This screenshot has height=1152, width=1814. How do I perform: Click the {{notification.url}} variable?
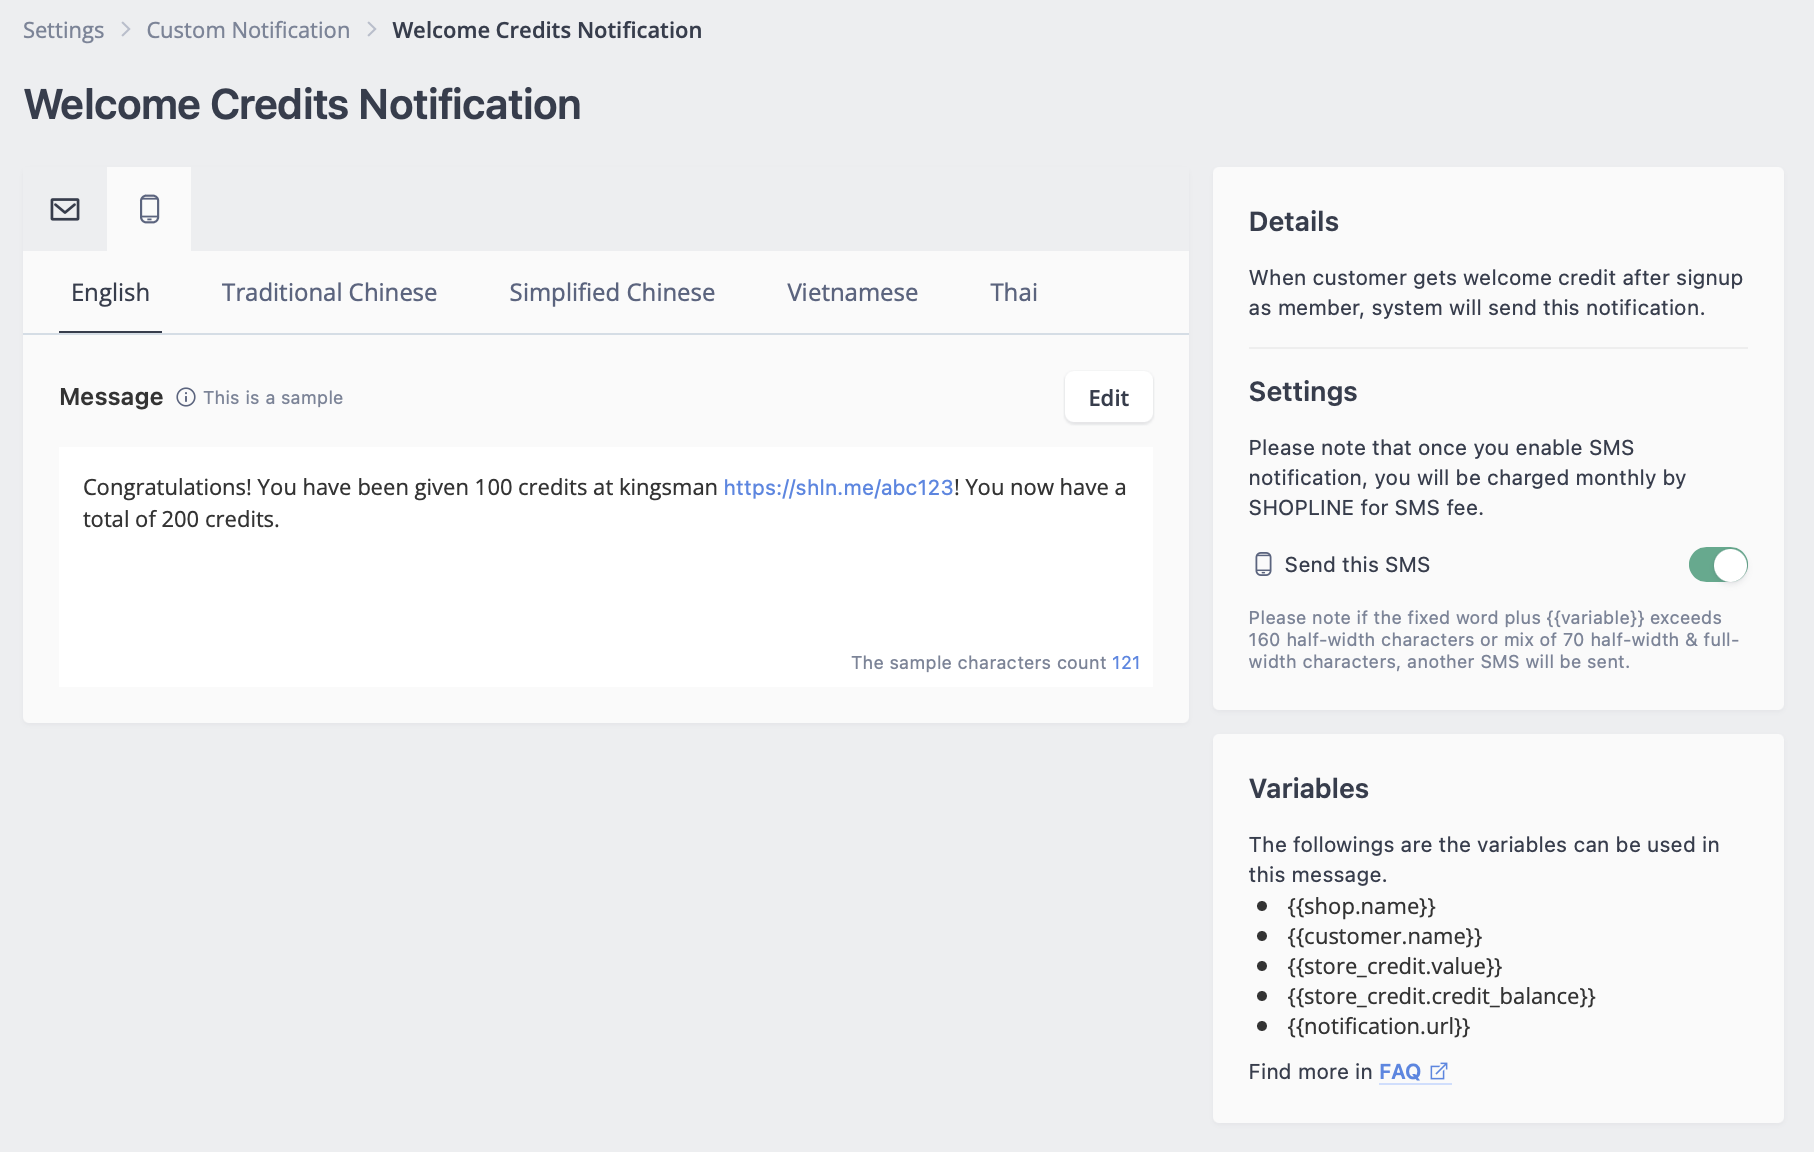(x=1378, y=1027)
